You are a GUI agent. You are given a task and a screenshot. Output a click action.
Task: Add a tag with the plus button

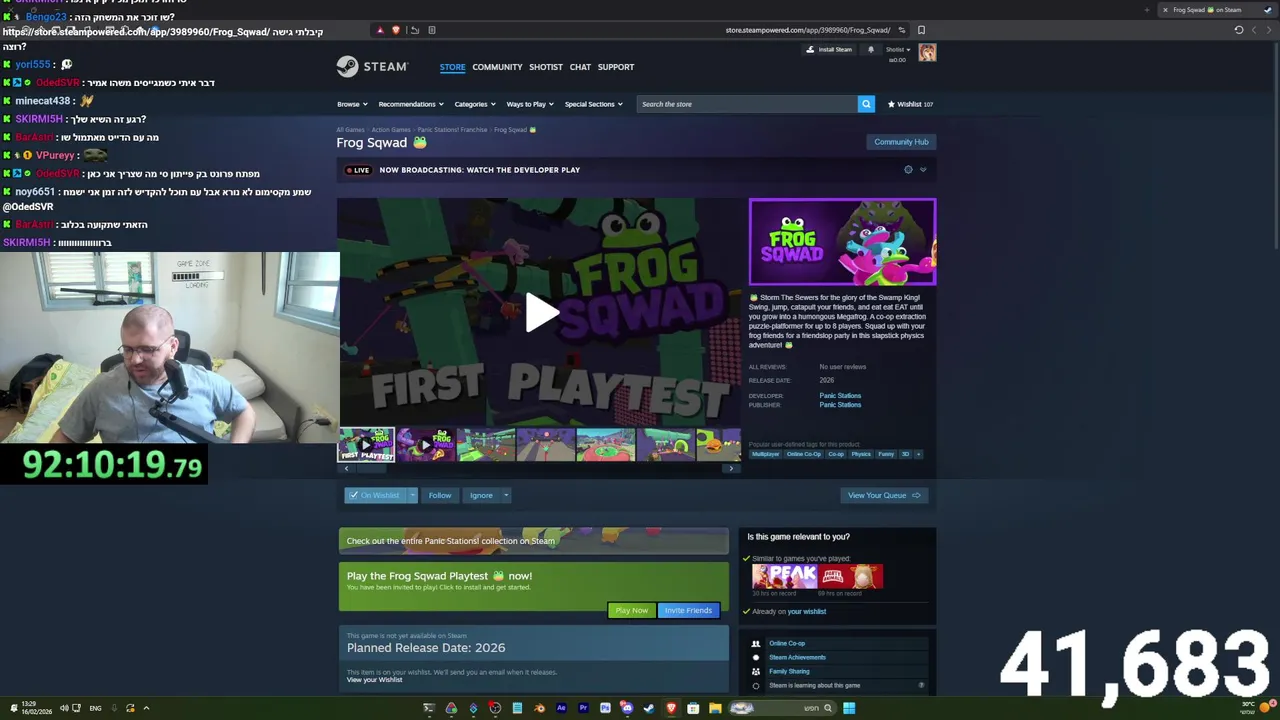coord(918,454)
